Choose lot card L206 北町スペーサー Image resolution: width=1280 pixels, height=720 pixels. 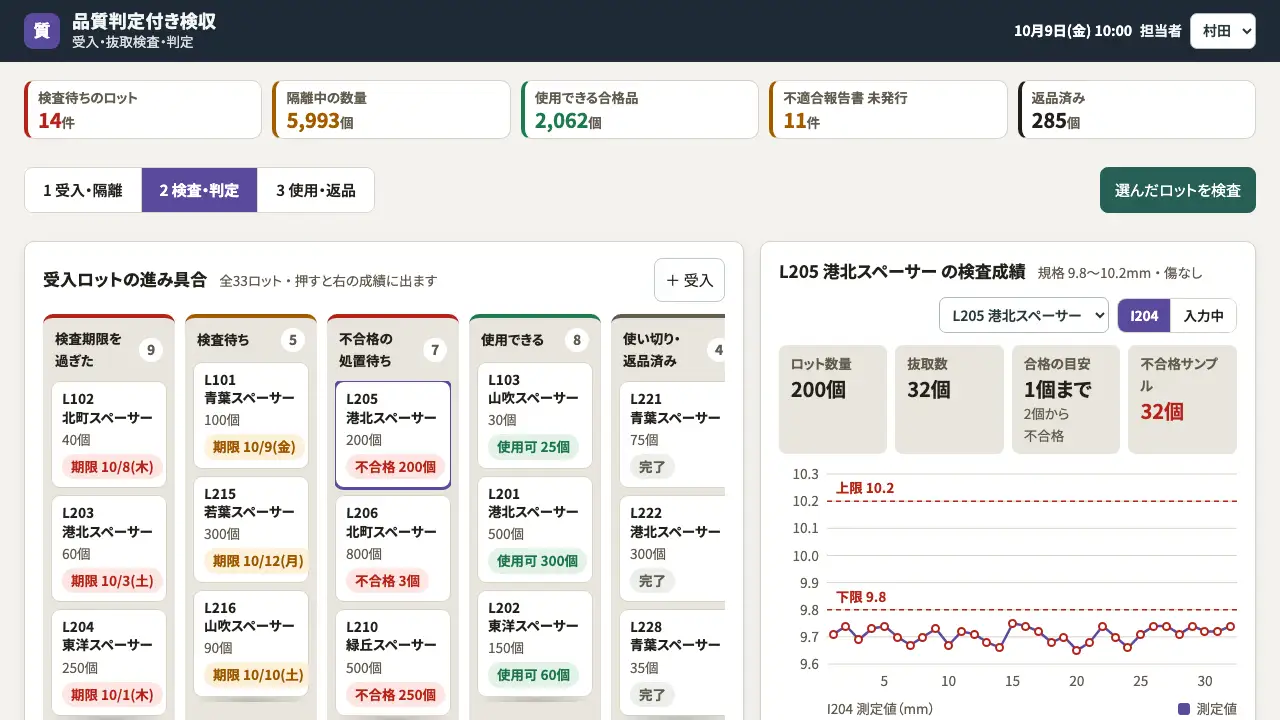(x=393, y=549)
